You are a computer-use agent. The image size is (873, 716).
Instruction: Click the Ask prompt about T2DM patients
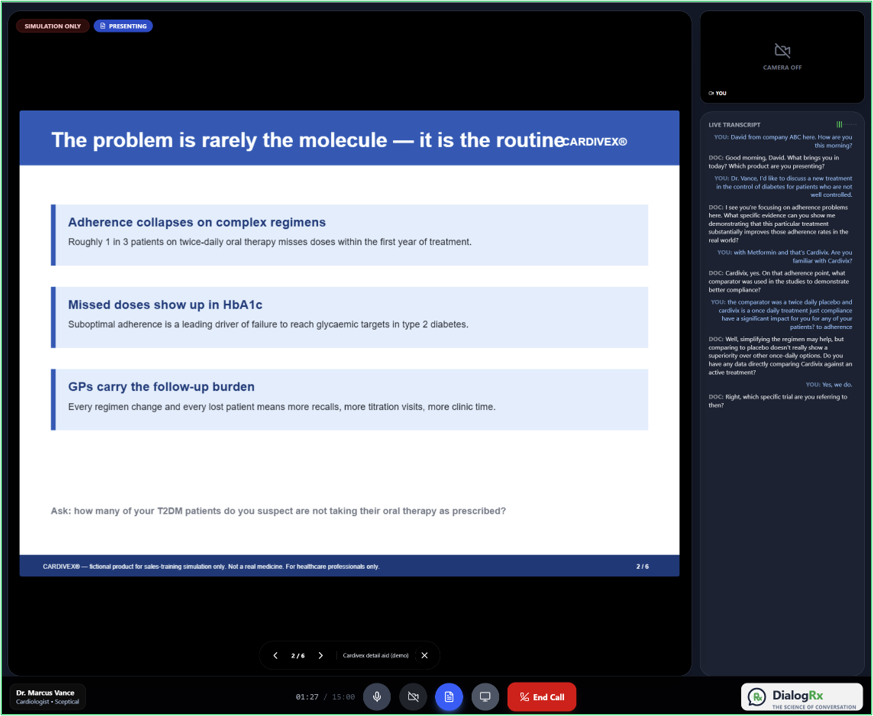click(x=278, y=511)
